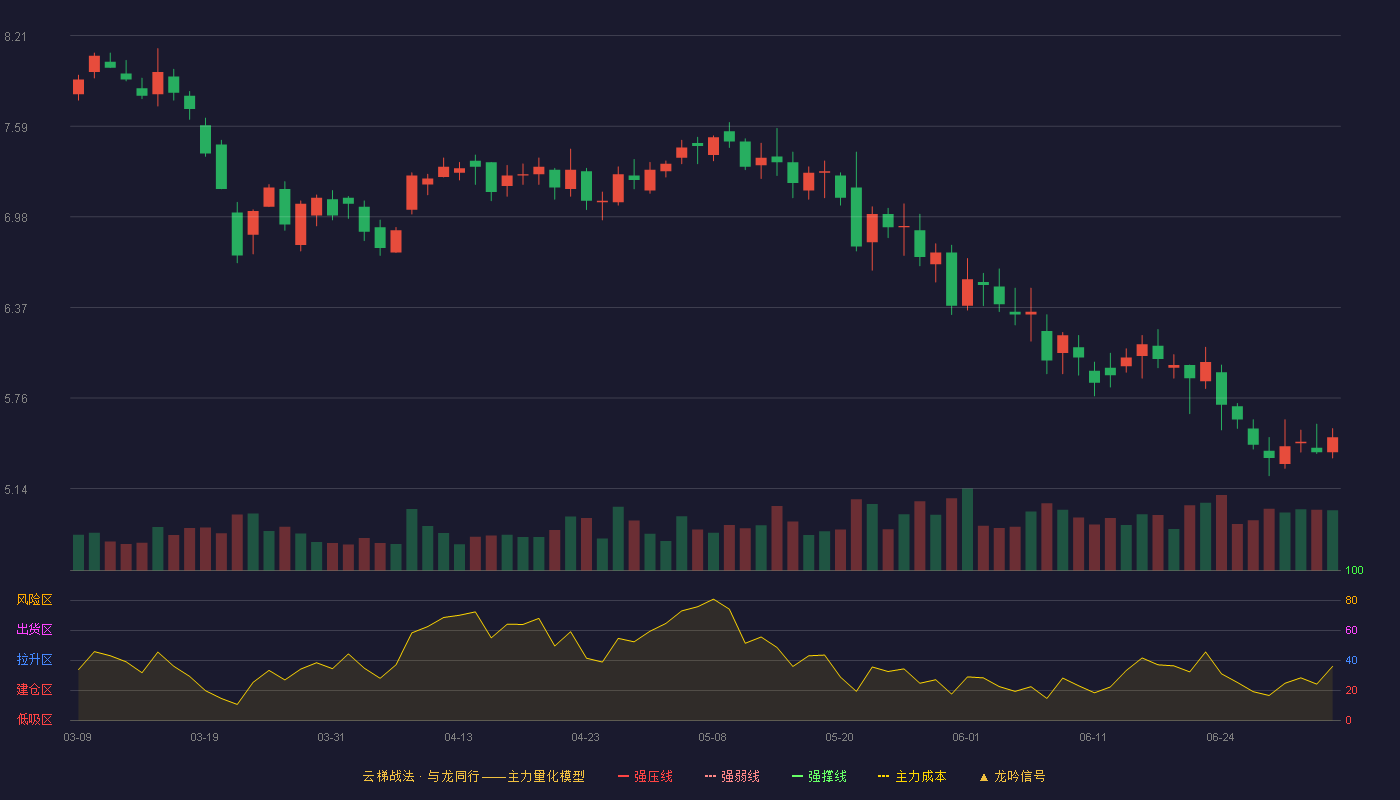Toggle the 强撑线 legend entry
The image size is (1400, 800).
coord(819,776)
